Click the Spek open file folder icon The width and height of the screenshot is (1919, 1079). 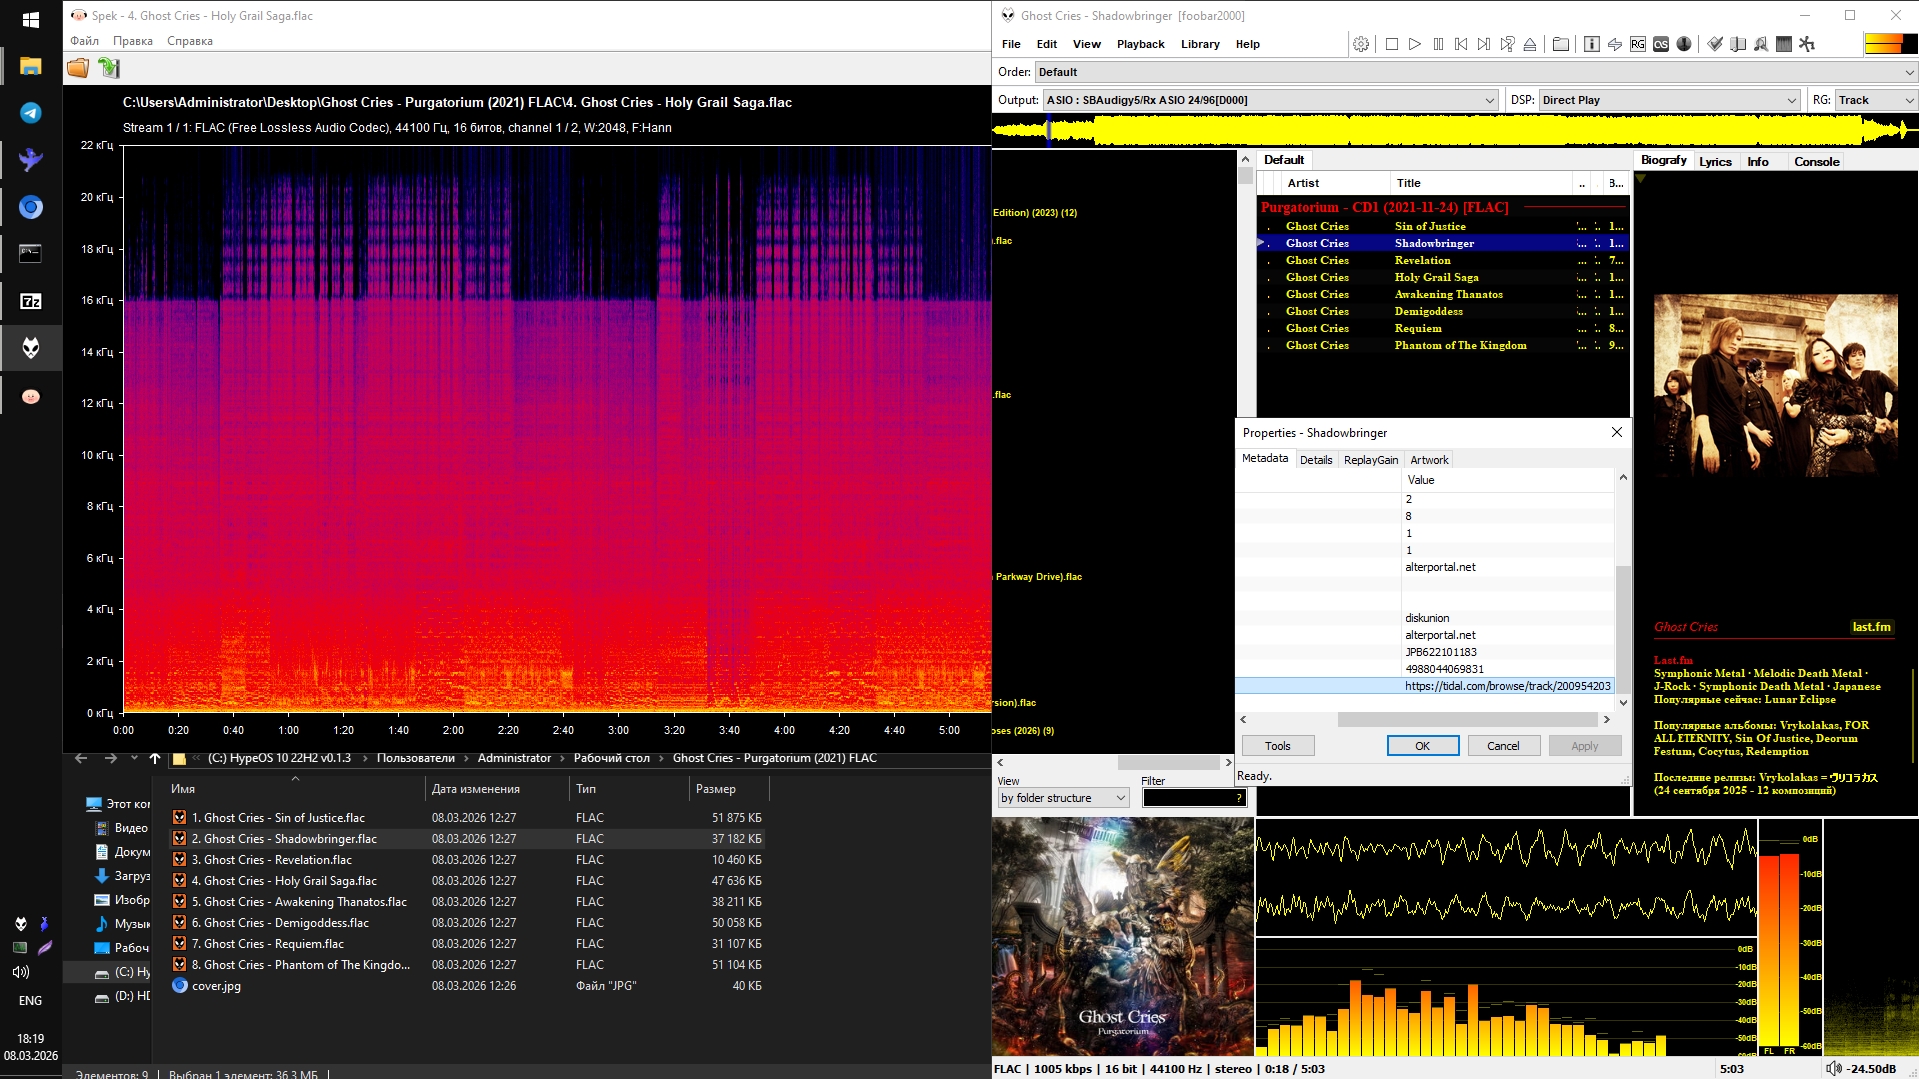(78, 68)
